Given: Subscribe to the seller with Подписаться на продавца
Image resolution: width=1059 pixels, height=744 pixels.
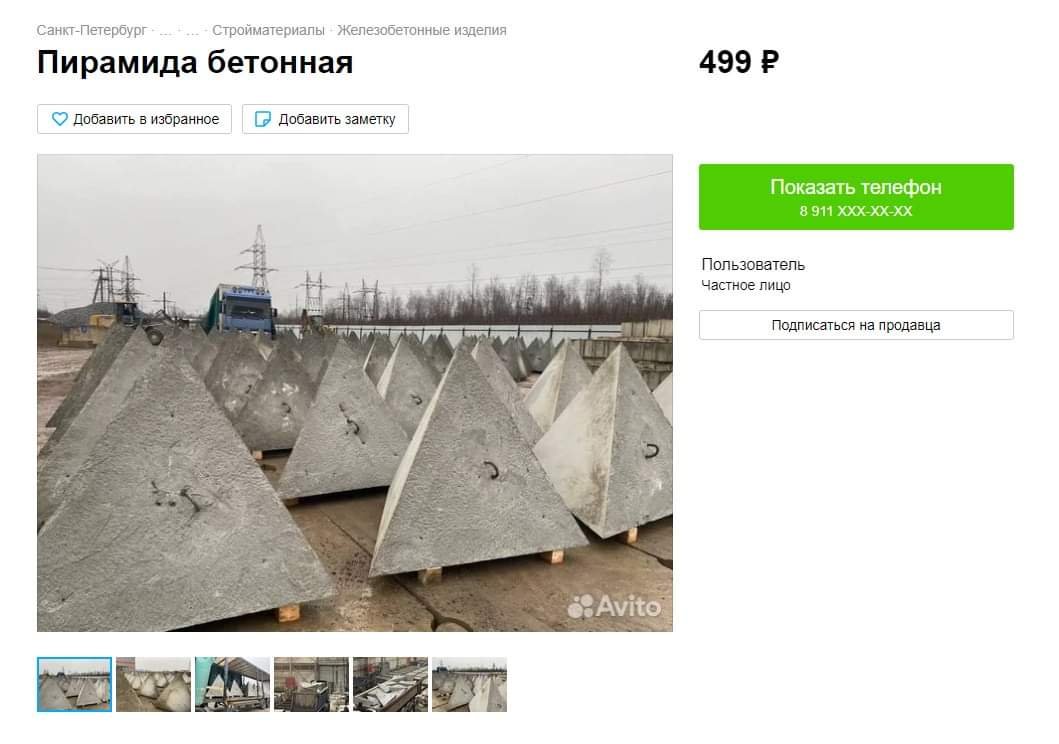Looking at the screenshot, I should point(856,325).
